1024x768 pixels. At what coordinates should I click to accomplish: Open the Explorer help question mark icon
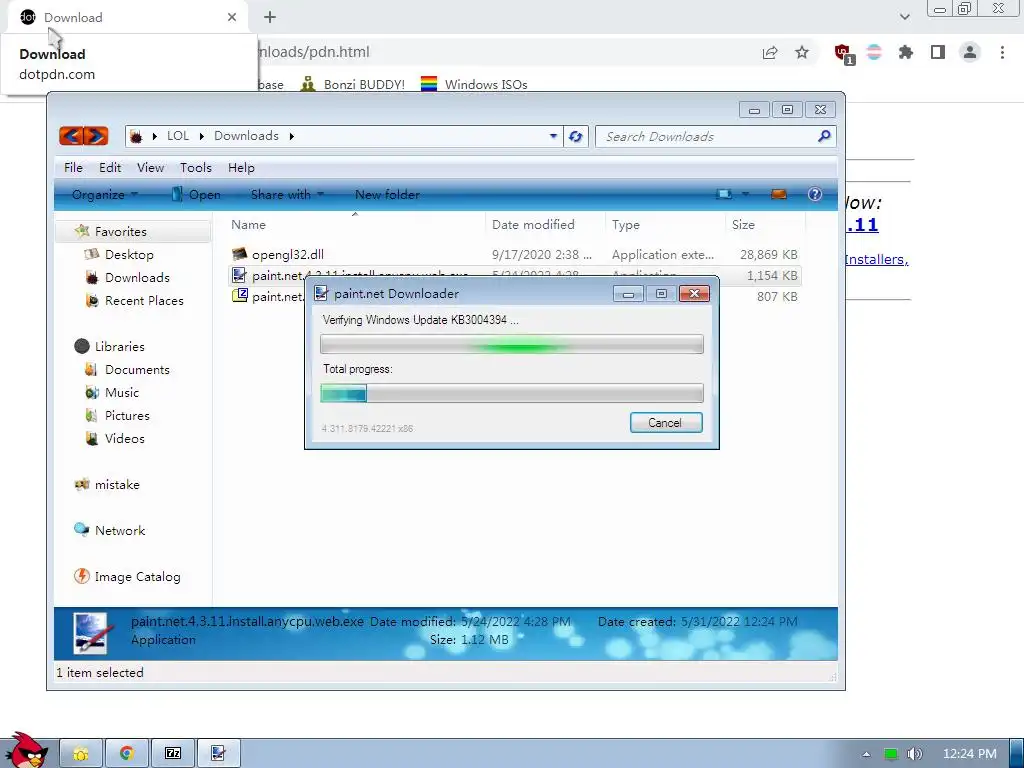(814, 194)
